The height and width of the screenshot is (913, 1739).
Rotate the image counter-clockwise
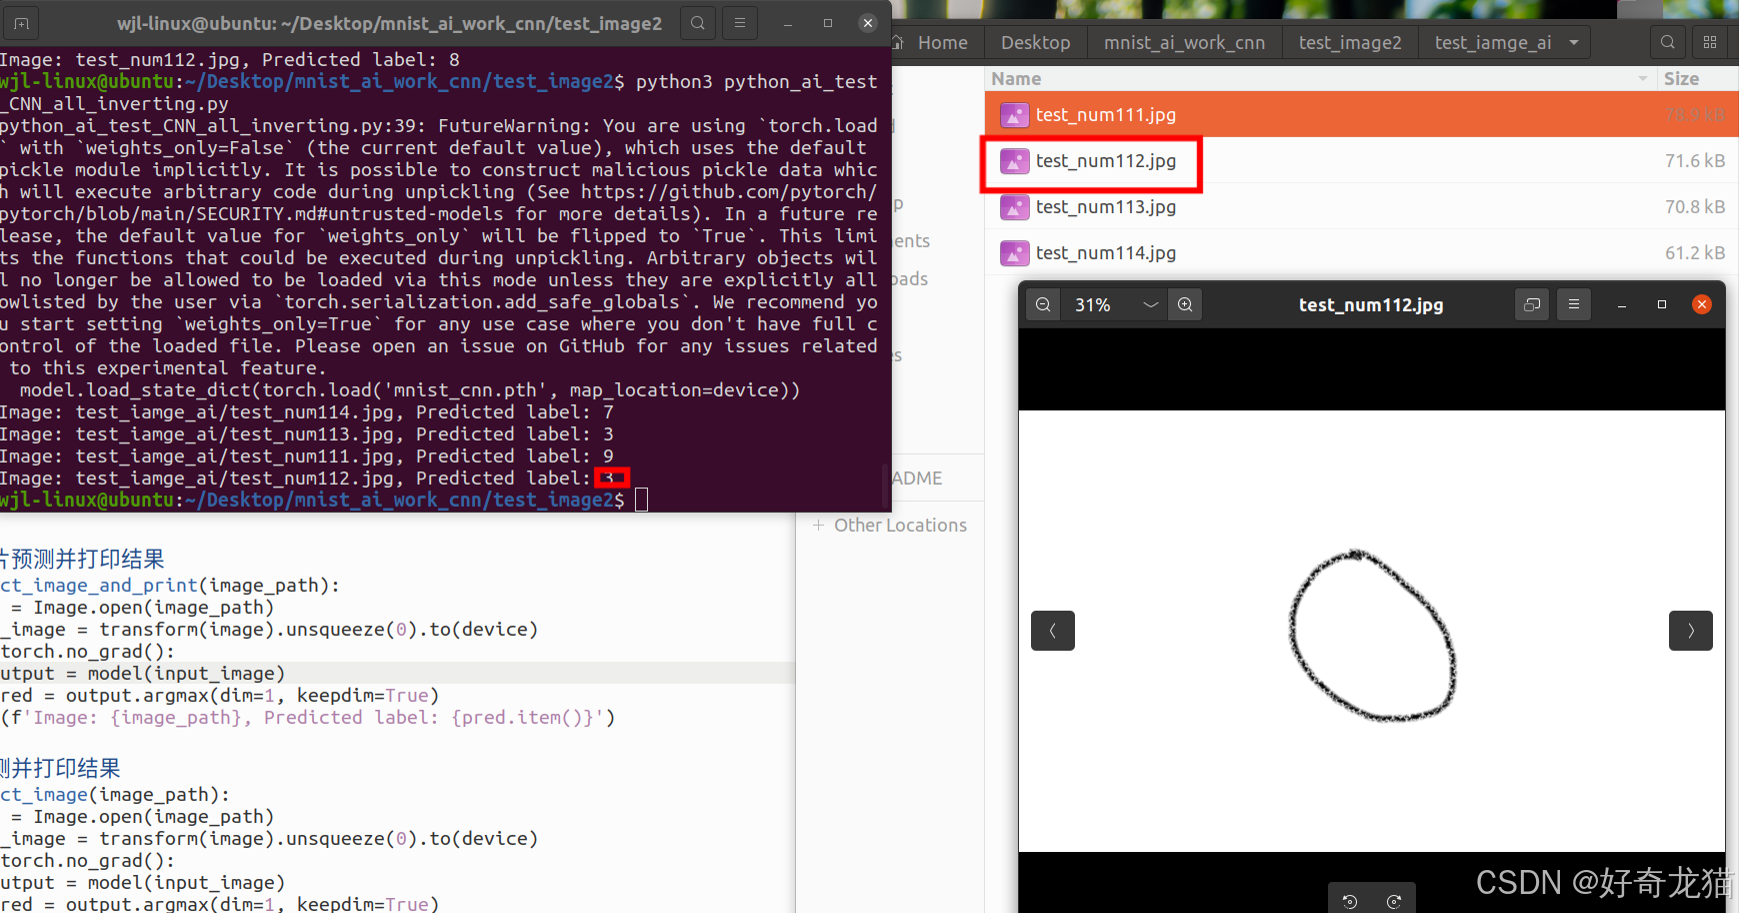coord(1350,901)
